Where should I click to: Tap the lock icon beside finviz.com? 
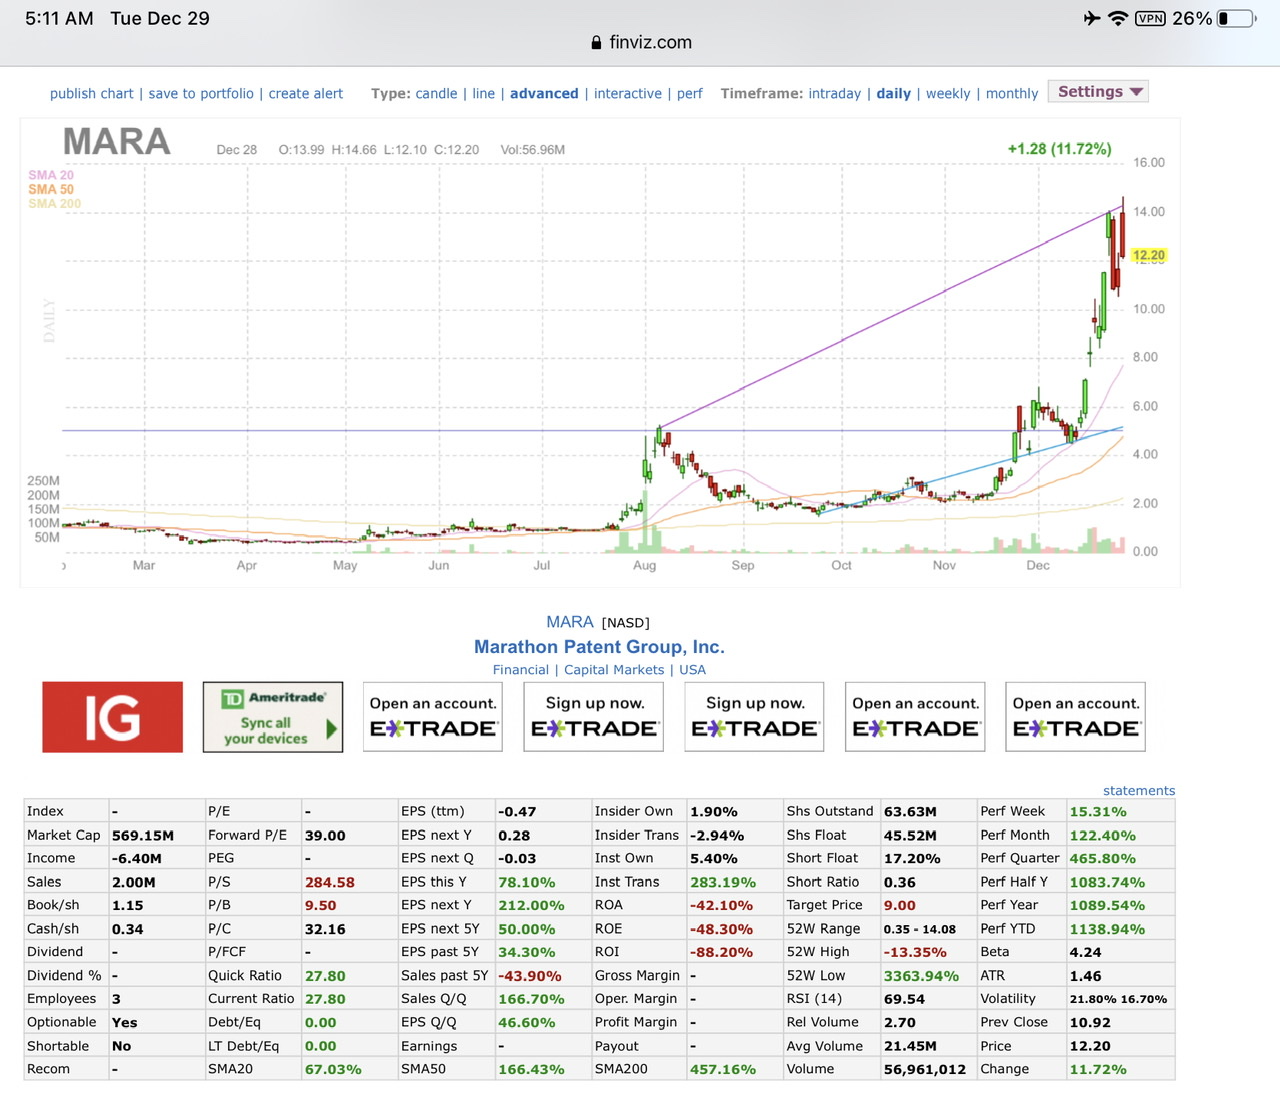pyautogui.click(x=596, y=42)
